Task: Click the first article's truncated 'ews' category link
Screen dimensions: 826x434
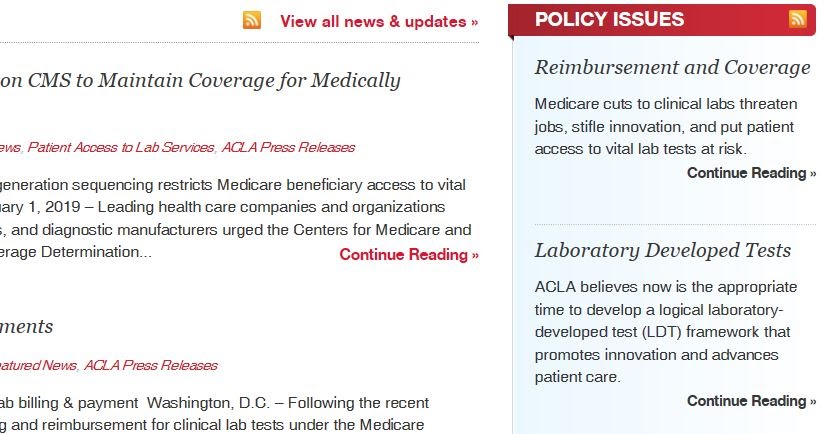Action: tap(10, 147)
